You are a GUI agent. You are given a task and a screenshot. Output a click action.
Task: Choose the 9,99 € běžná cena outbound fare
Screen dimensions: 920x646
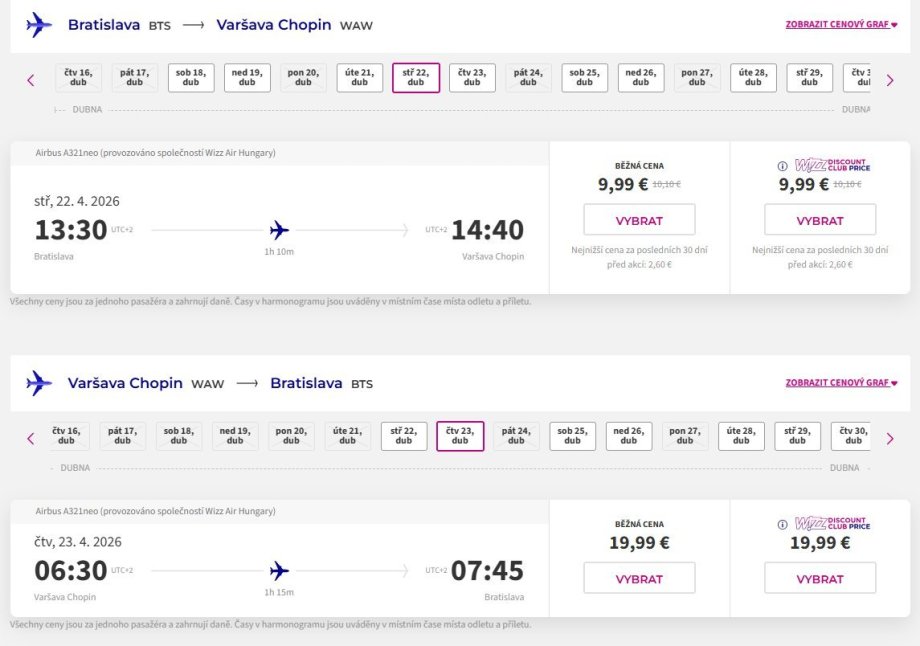pyautogui.click(x=639, y=220)
